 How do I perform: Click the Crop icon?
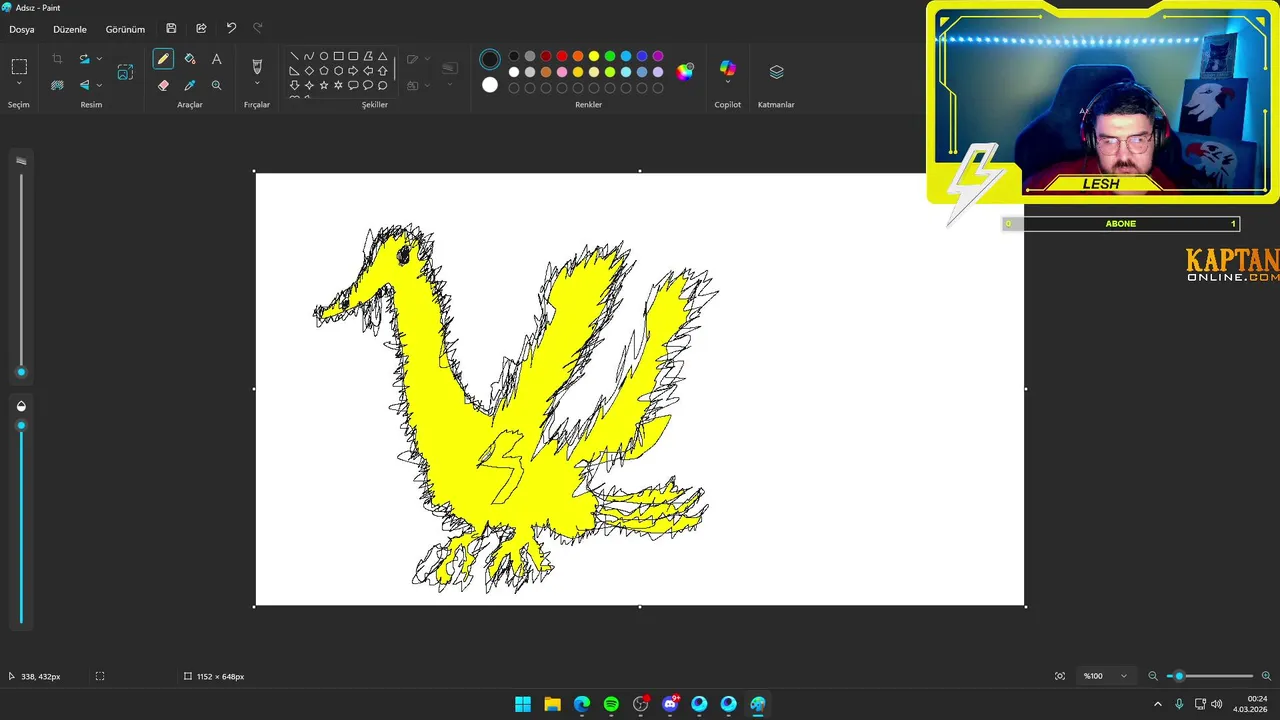(x=57, y=59)
